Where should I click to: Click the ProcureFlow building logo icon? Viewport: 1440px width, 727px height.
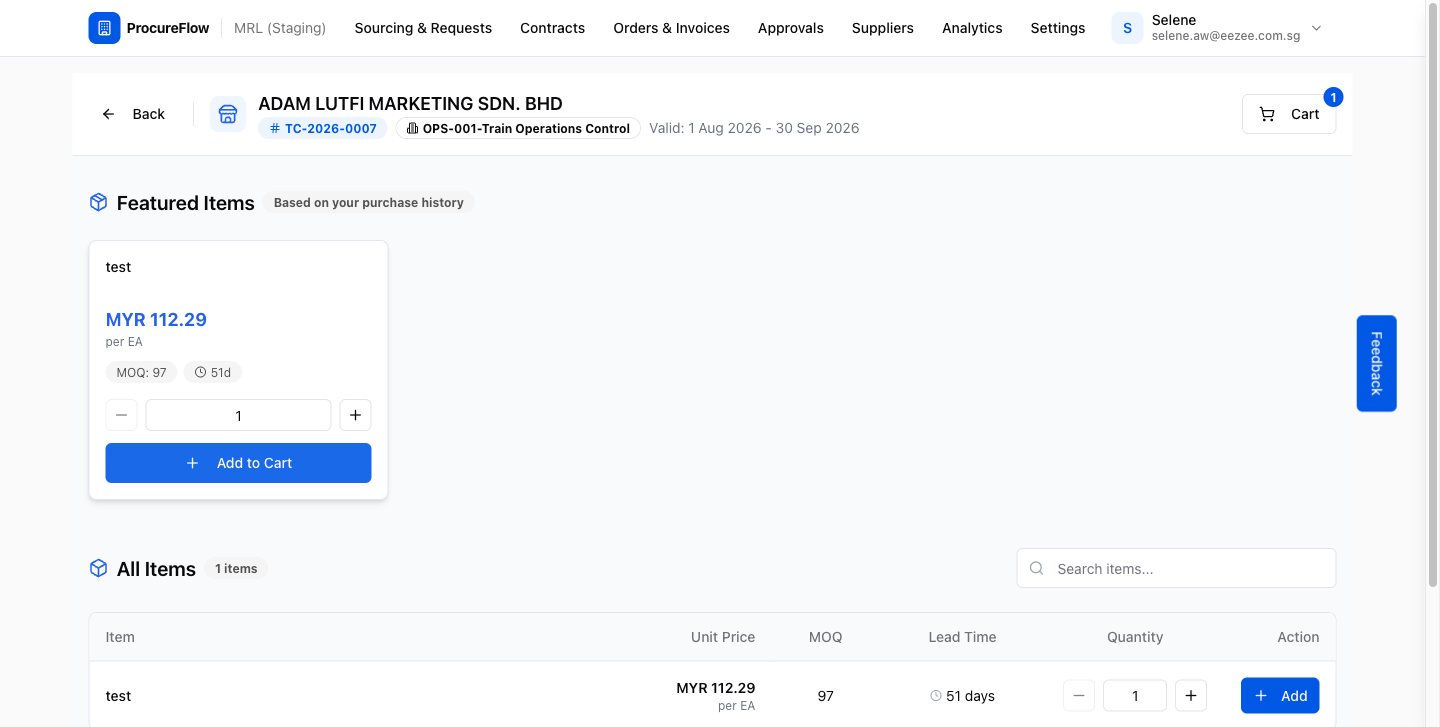(x=104, y=28)
